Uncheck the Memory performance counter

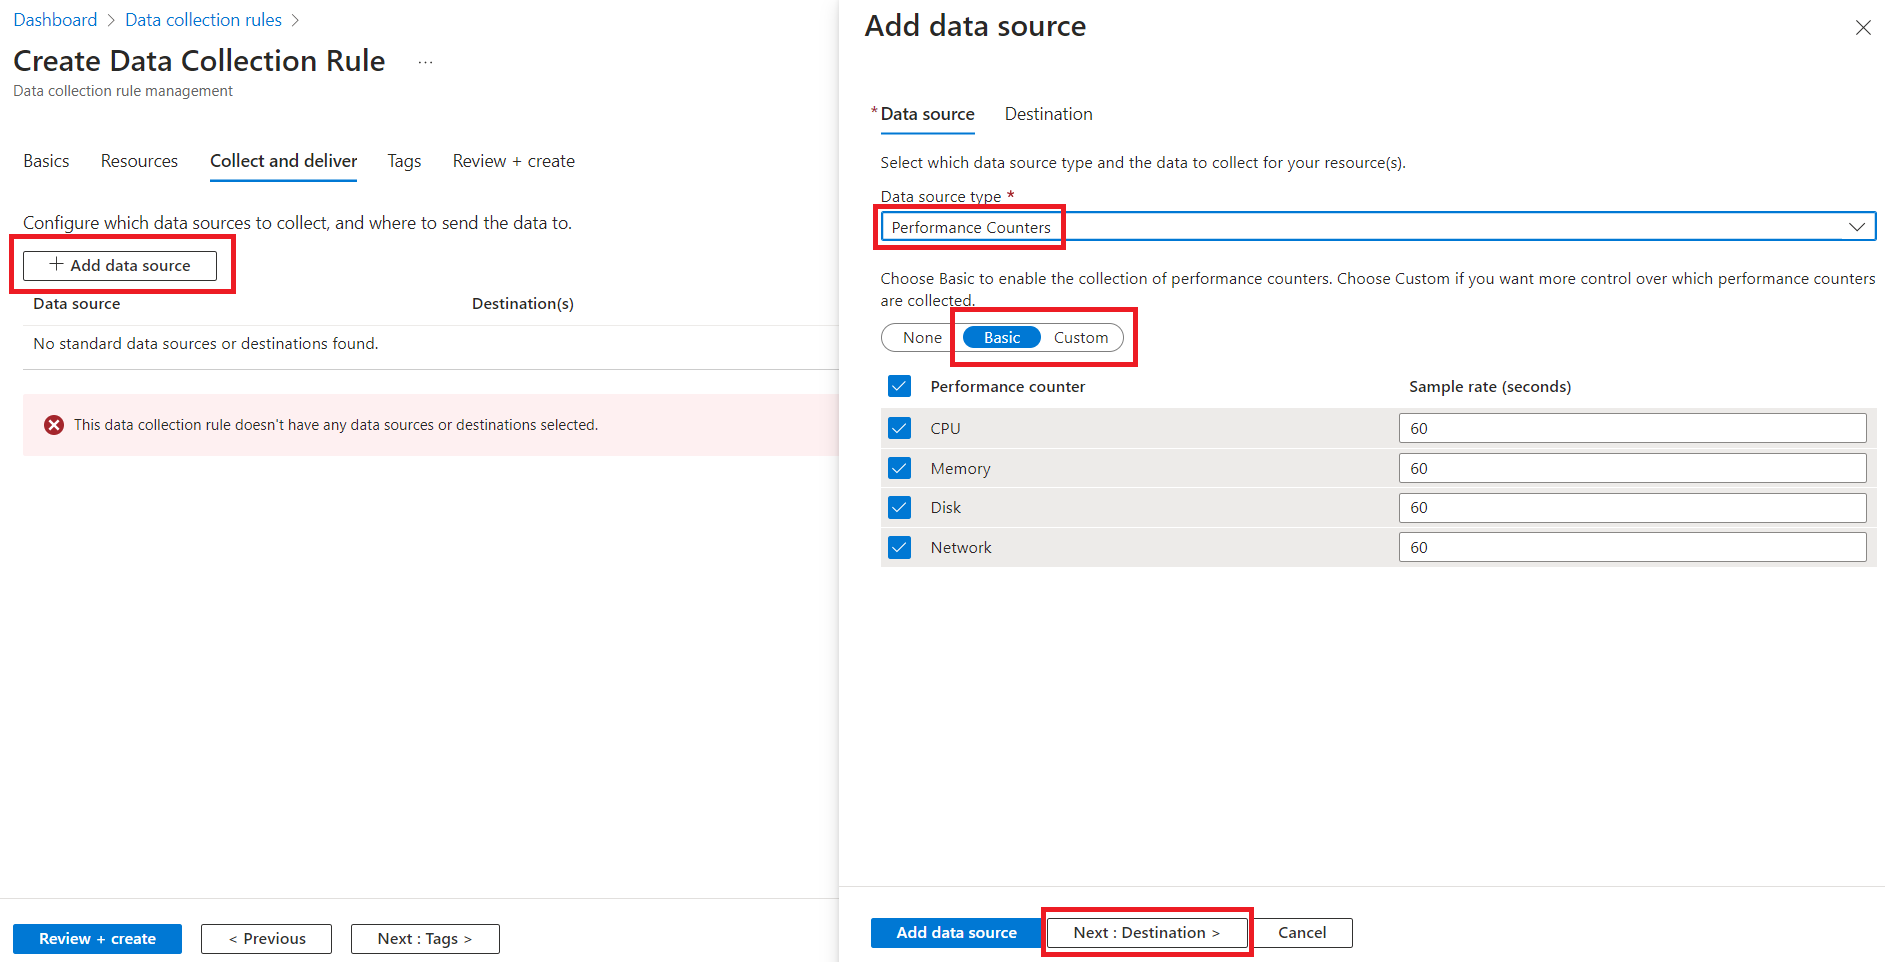[x=900, y=468]
